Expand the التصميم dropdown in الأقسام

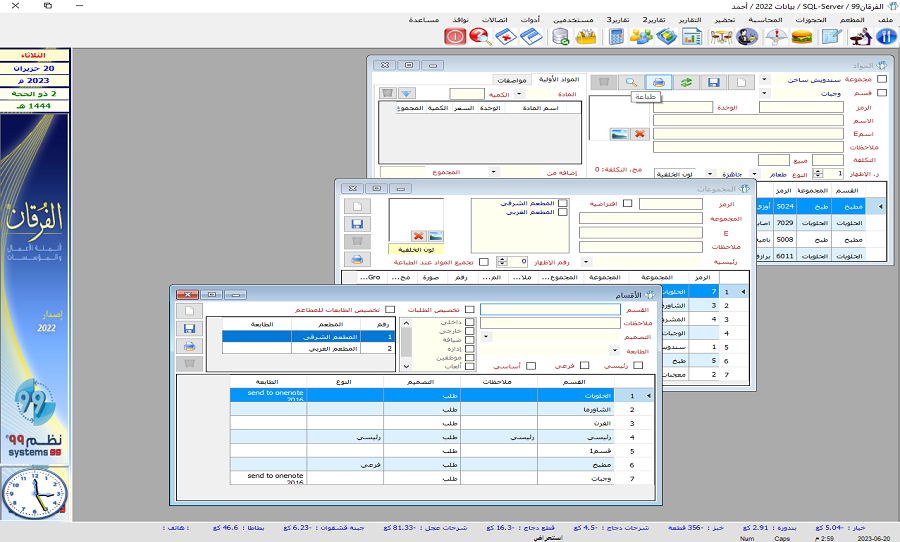(x=485, y=337)
